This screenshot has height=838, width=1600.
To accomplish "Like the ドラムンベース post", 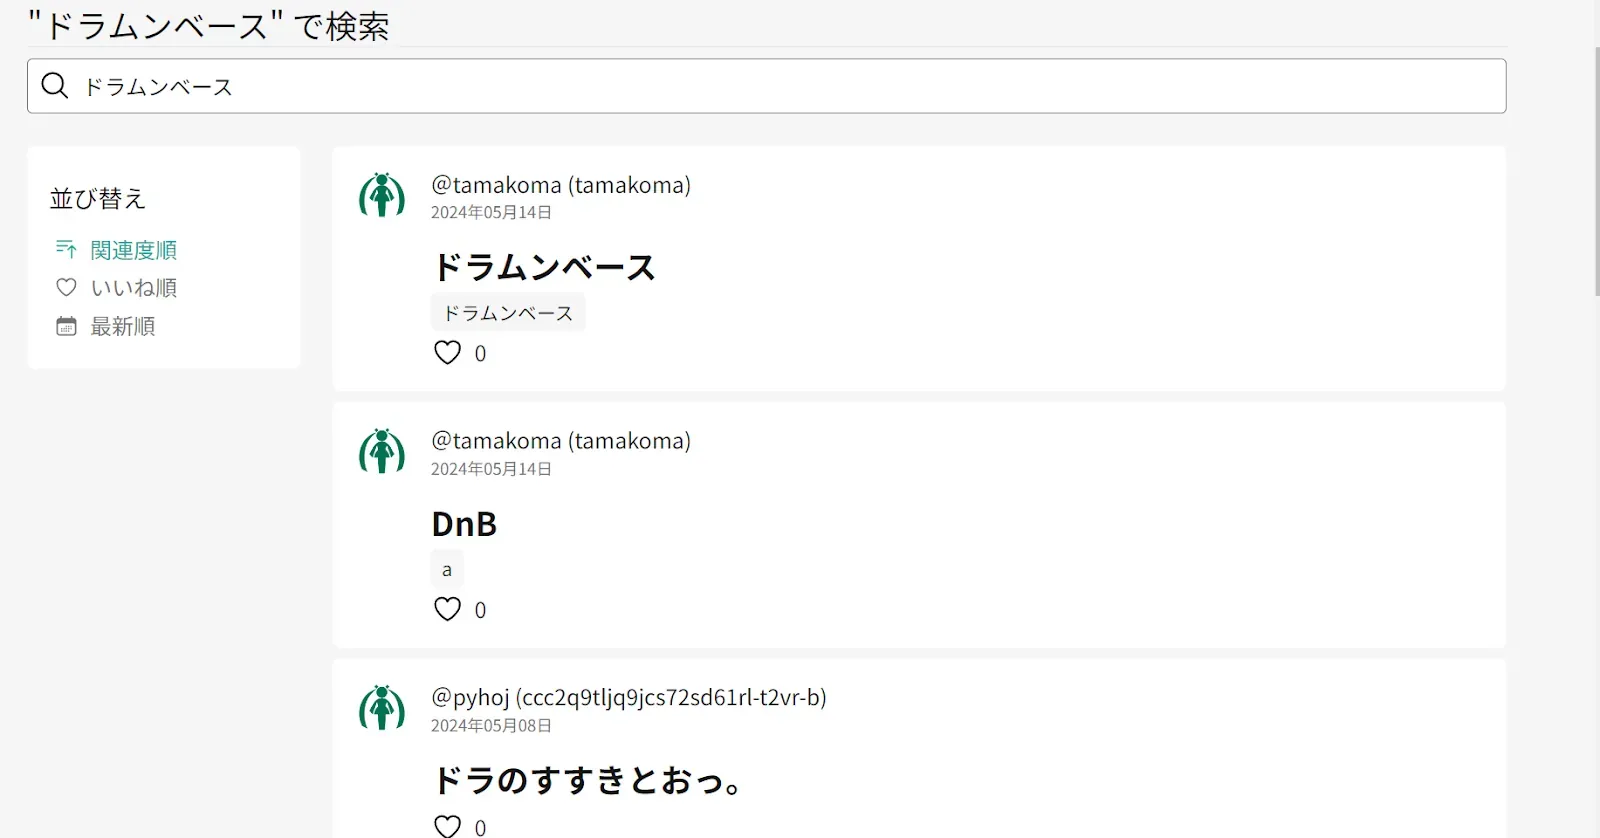I will click(447, 353).
